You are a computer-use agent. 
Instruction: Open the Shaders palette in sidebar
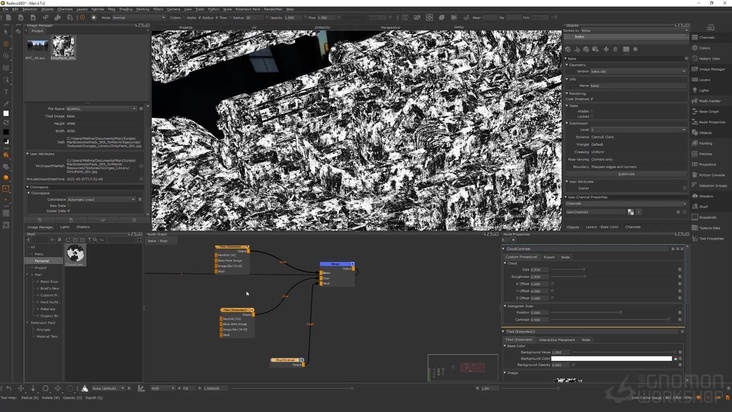704,196
